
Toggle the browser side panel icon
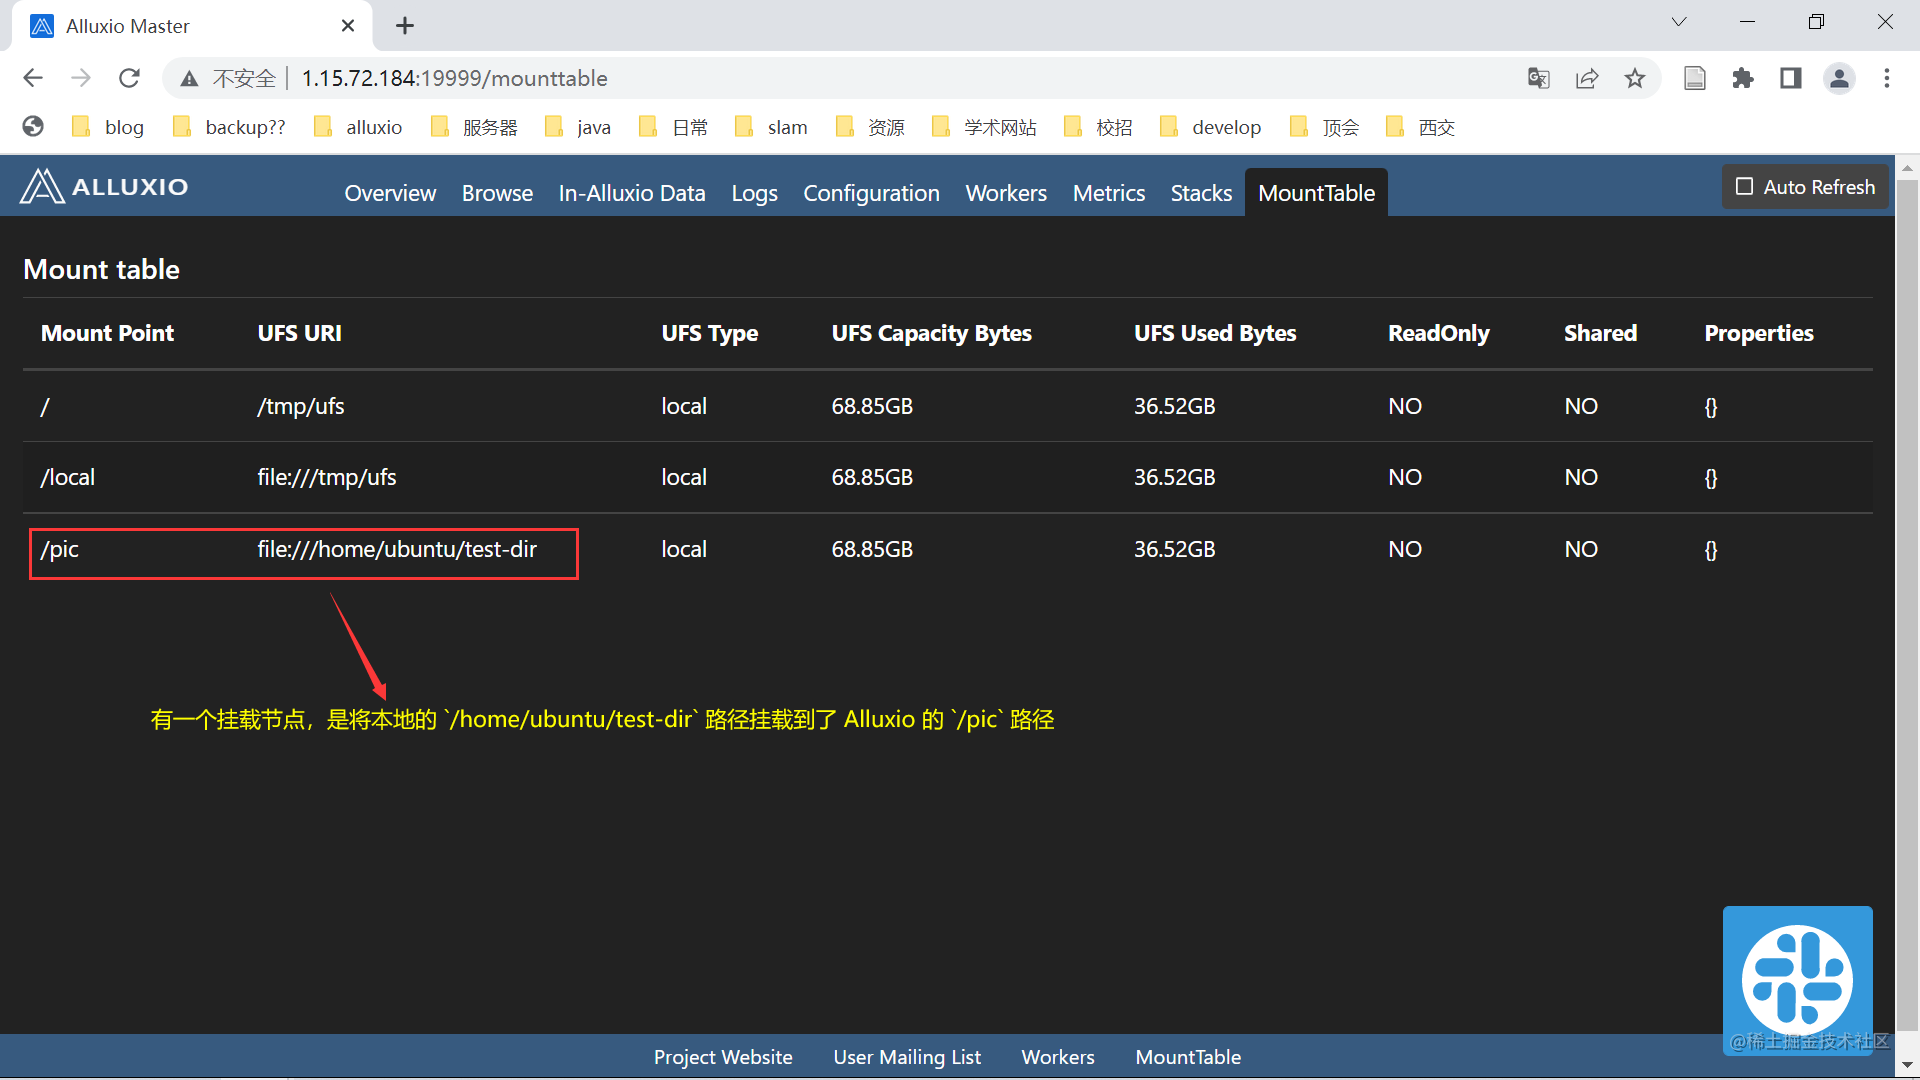pos(1791,78)
